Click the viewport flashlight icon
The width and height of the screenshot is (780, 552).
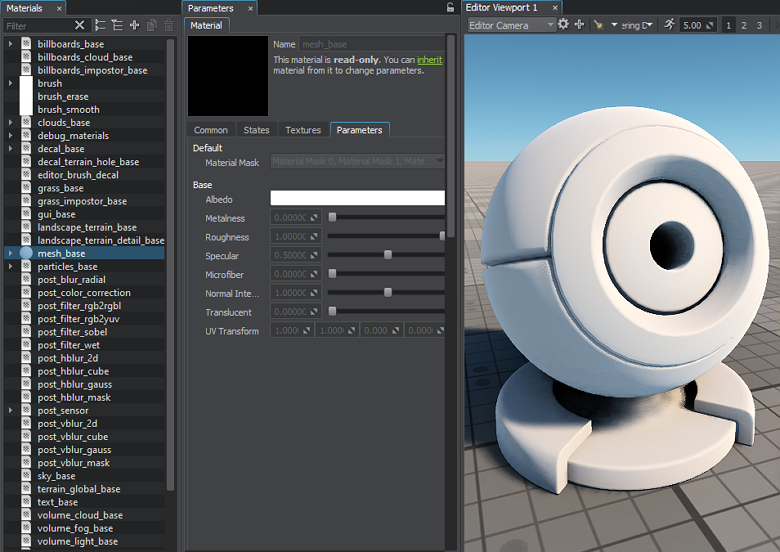pyautogui.click(x=598, y=25)
